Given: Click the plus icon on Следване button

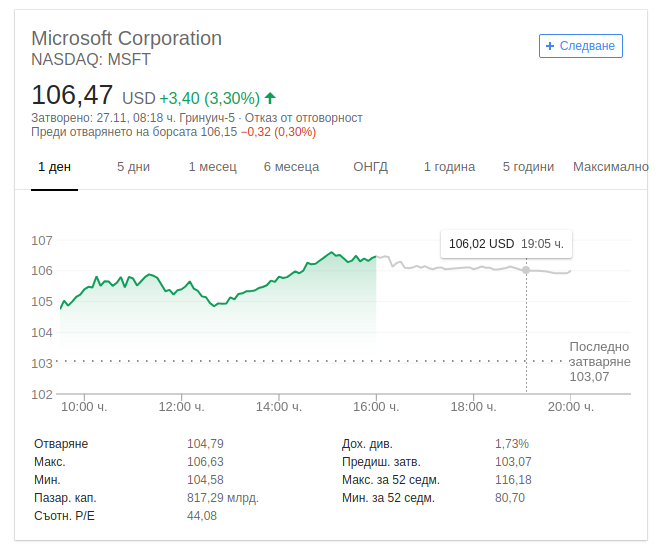Looking at the screenshot, I should [x=550, y=46].
